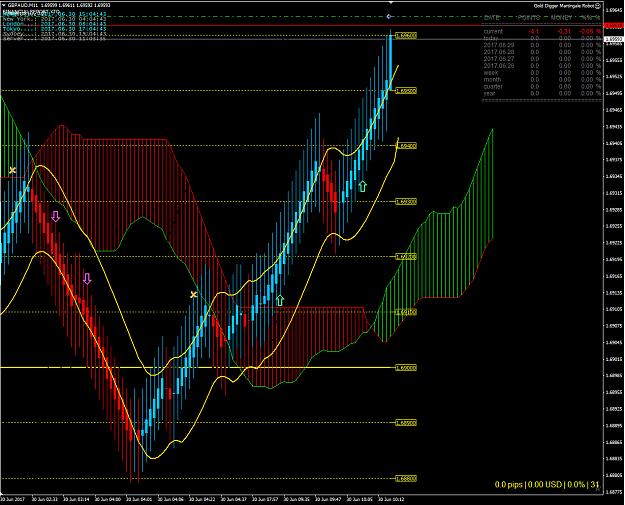The image size is (625, 505).
Task: Click the smiley face Expert Advisor icon
Action: pos(598,6)
